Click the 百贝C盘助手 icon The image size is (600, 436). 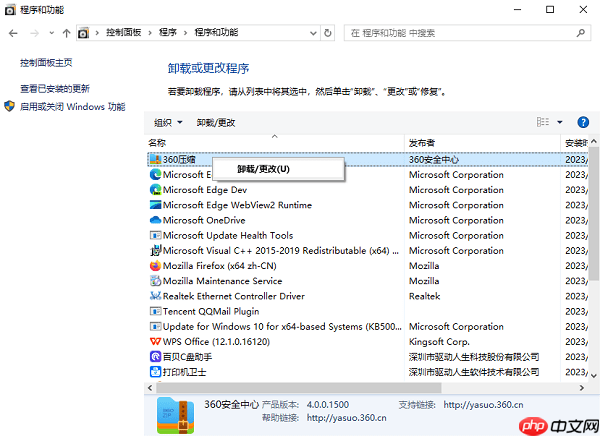coord(155,357)
